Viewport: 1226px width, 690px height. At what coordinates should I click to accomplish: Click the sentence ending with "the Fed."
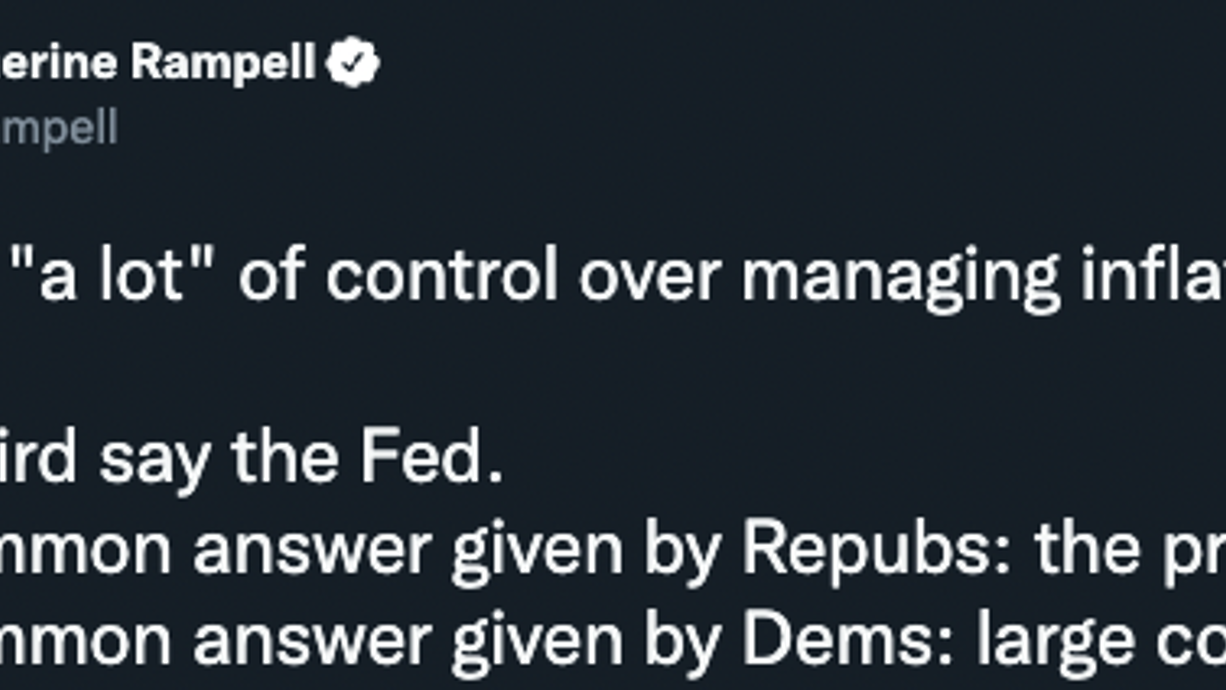(x=251, y=459)
